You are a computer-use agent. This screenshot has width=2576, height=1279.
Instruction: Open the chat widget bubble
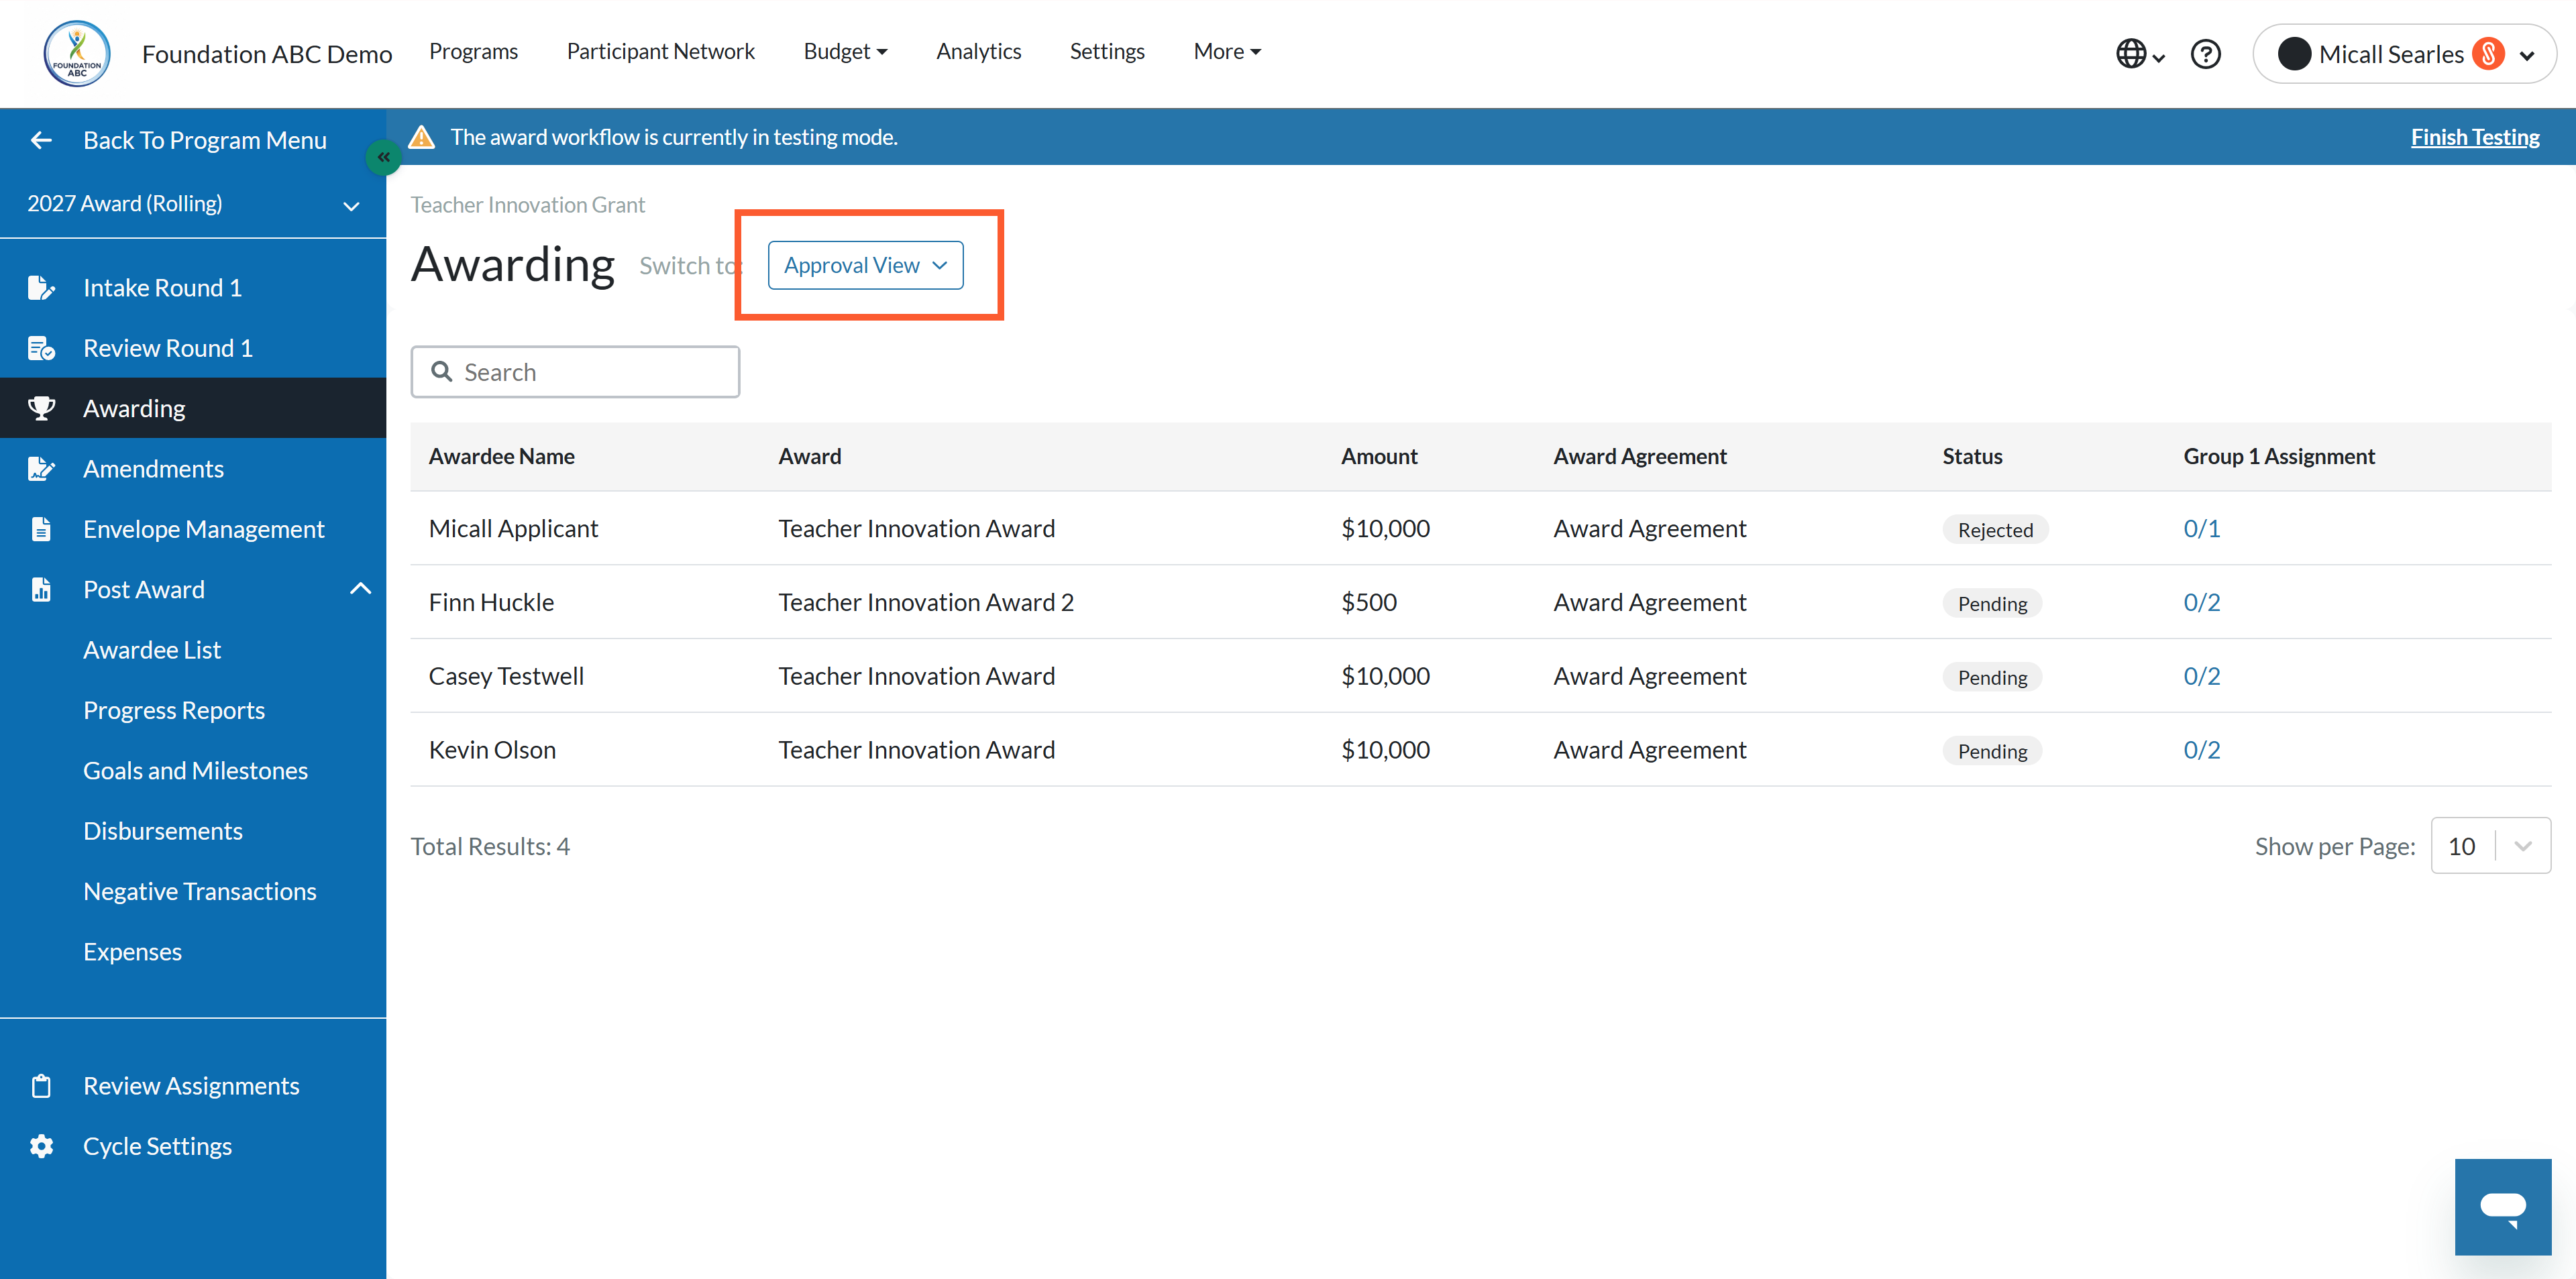point(2502,1206)
